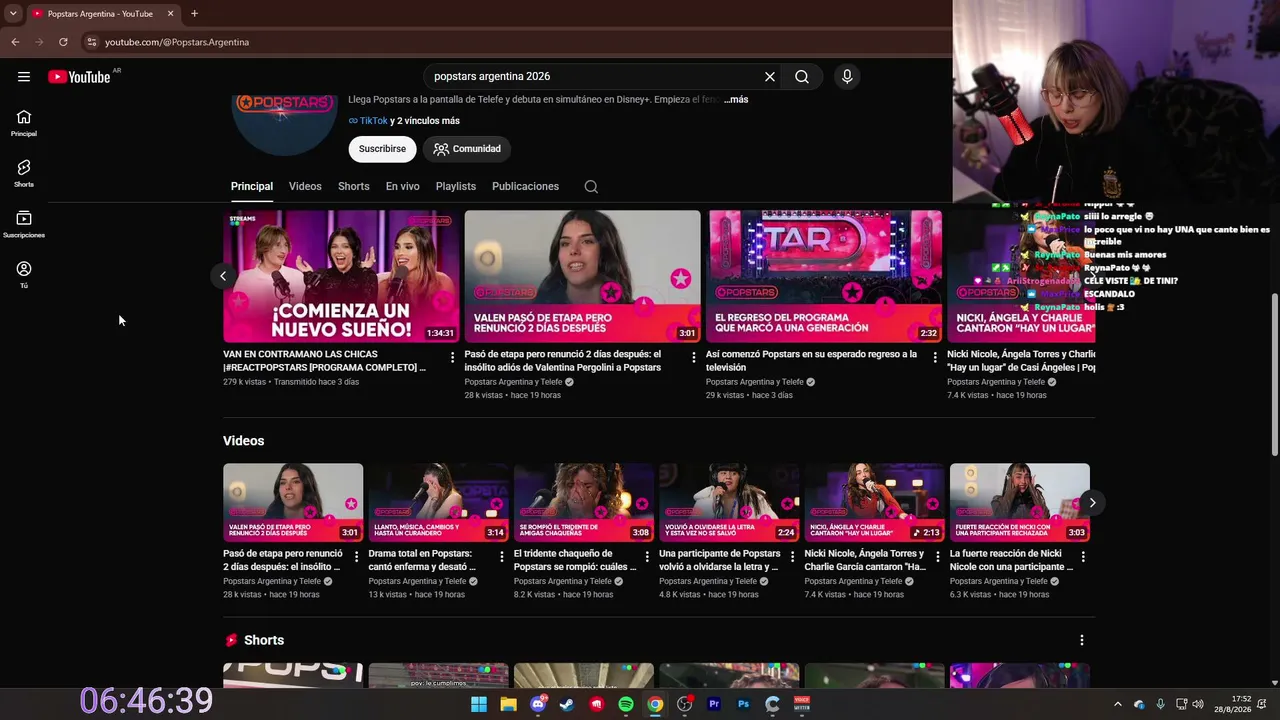1280x720 pixels.
Task: Show more Videos with the right arrow
Action: tap(1092, 503)
